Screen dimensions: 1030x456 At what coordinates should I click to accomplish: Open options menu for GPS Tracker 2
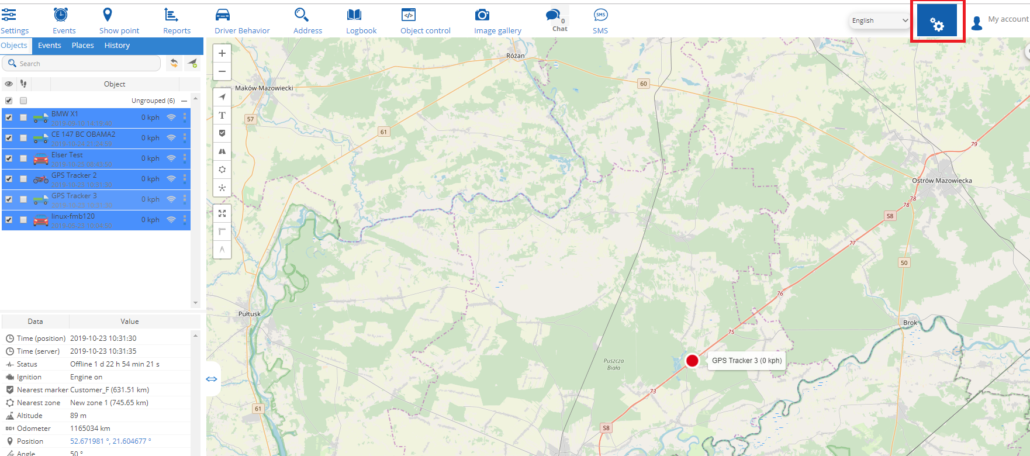pyautogui.click(x=185, y=179)
